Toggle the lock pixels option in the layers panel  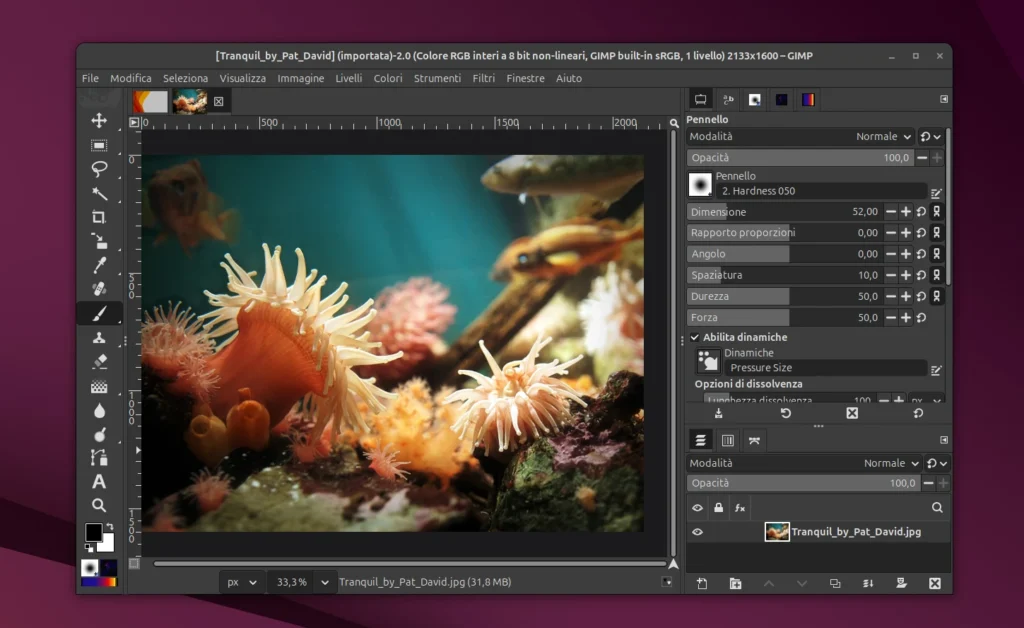coord(718,507)
